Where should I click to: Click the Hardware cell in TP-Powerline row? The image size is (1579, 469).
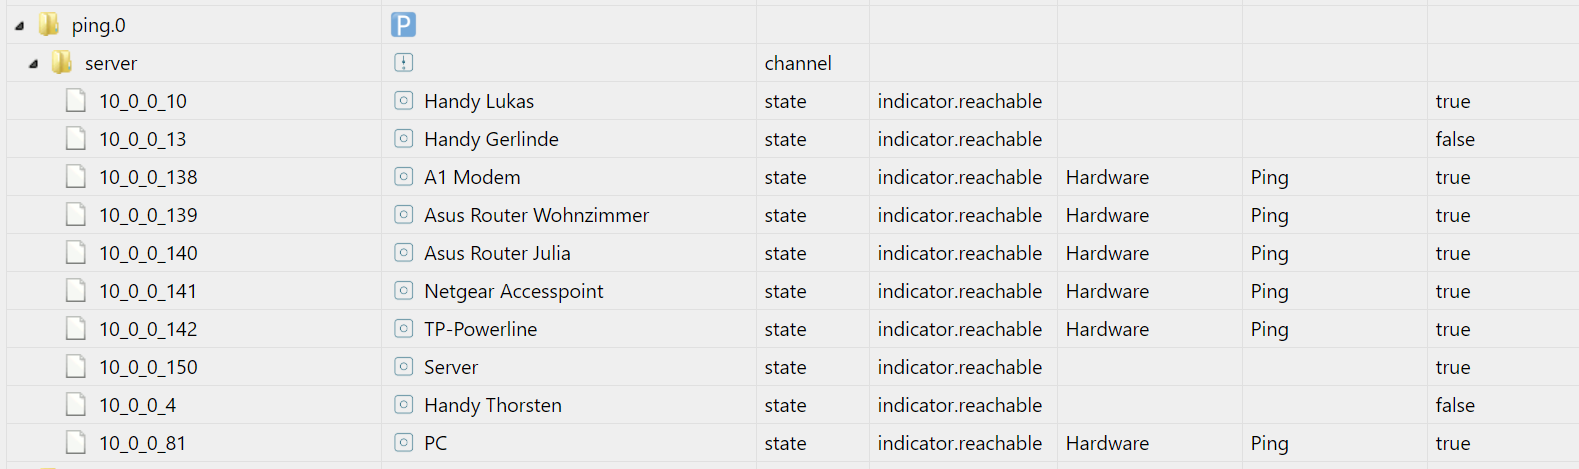(x=1107, y=329)
